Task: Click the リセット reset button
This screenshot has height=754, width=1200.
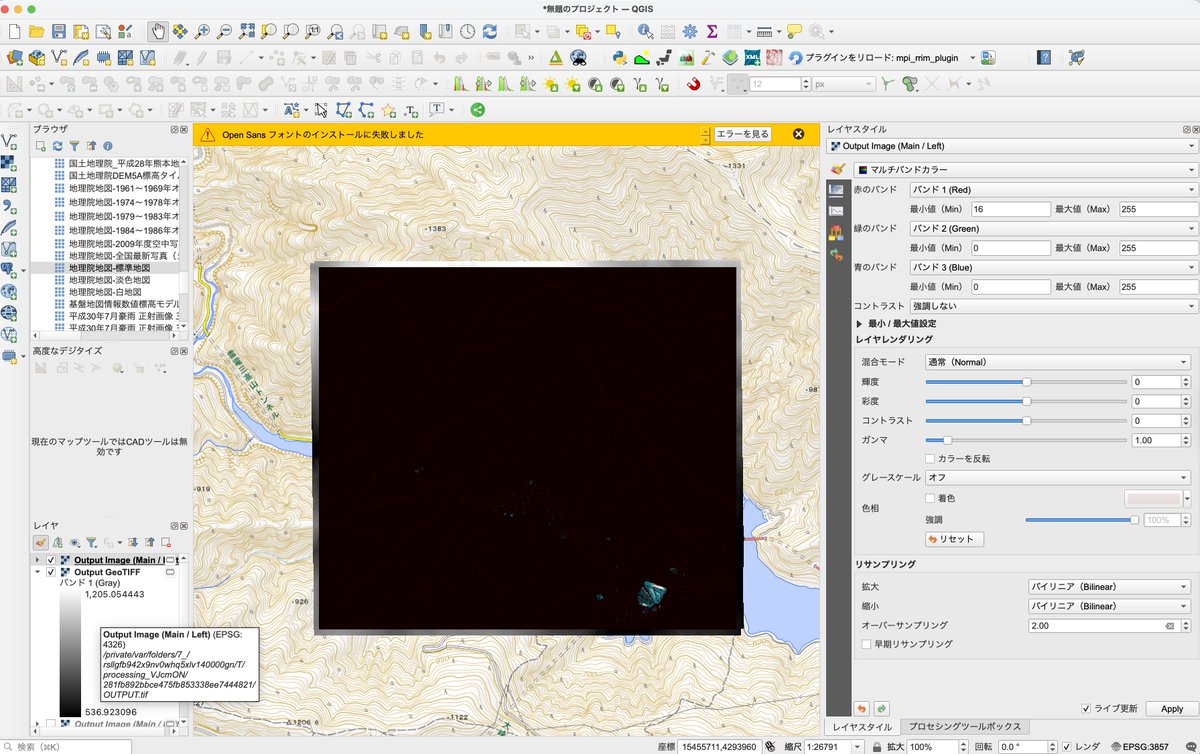Action: (x=955, y=539)
